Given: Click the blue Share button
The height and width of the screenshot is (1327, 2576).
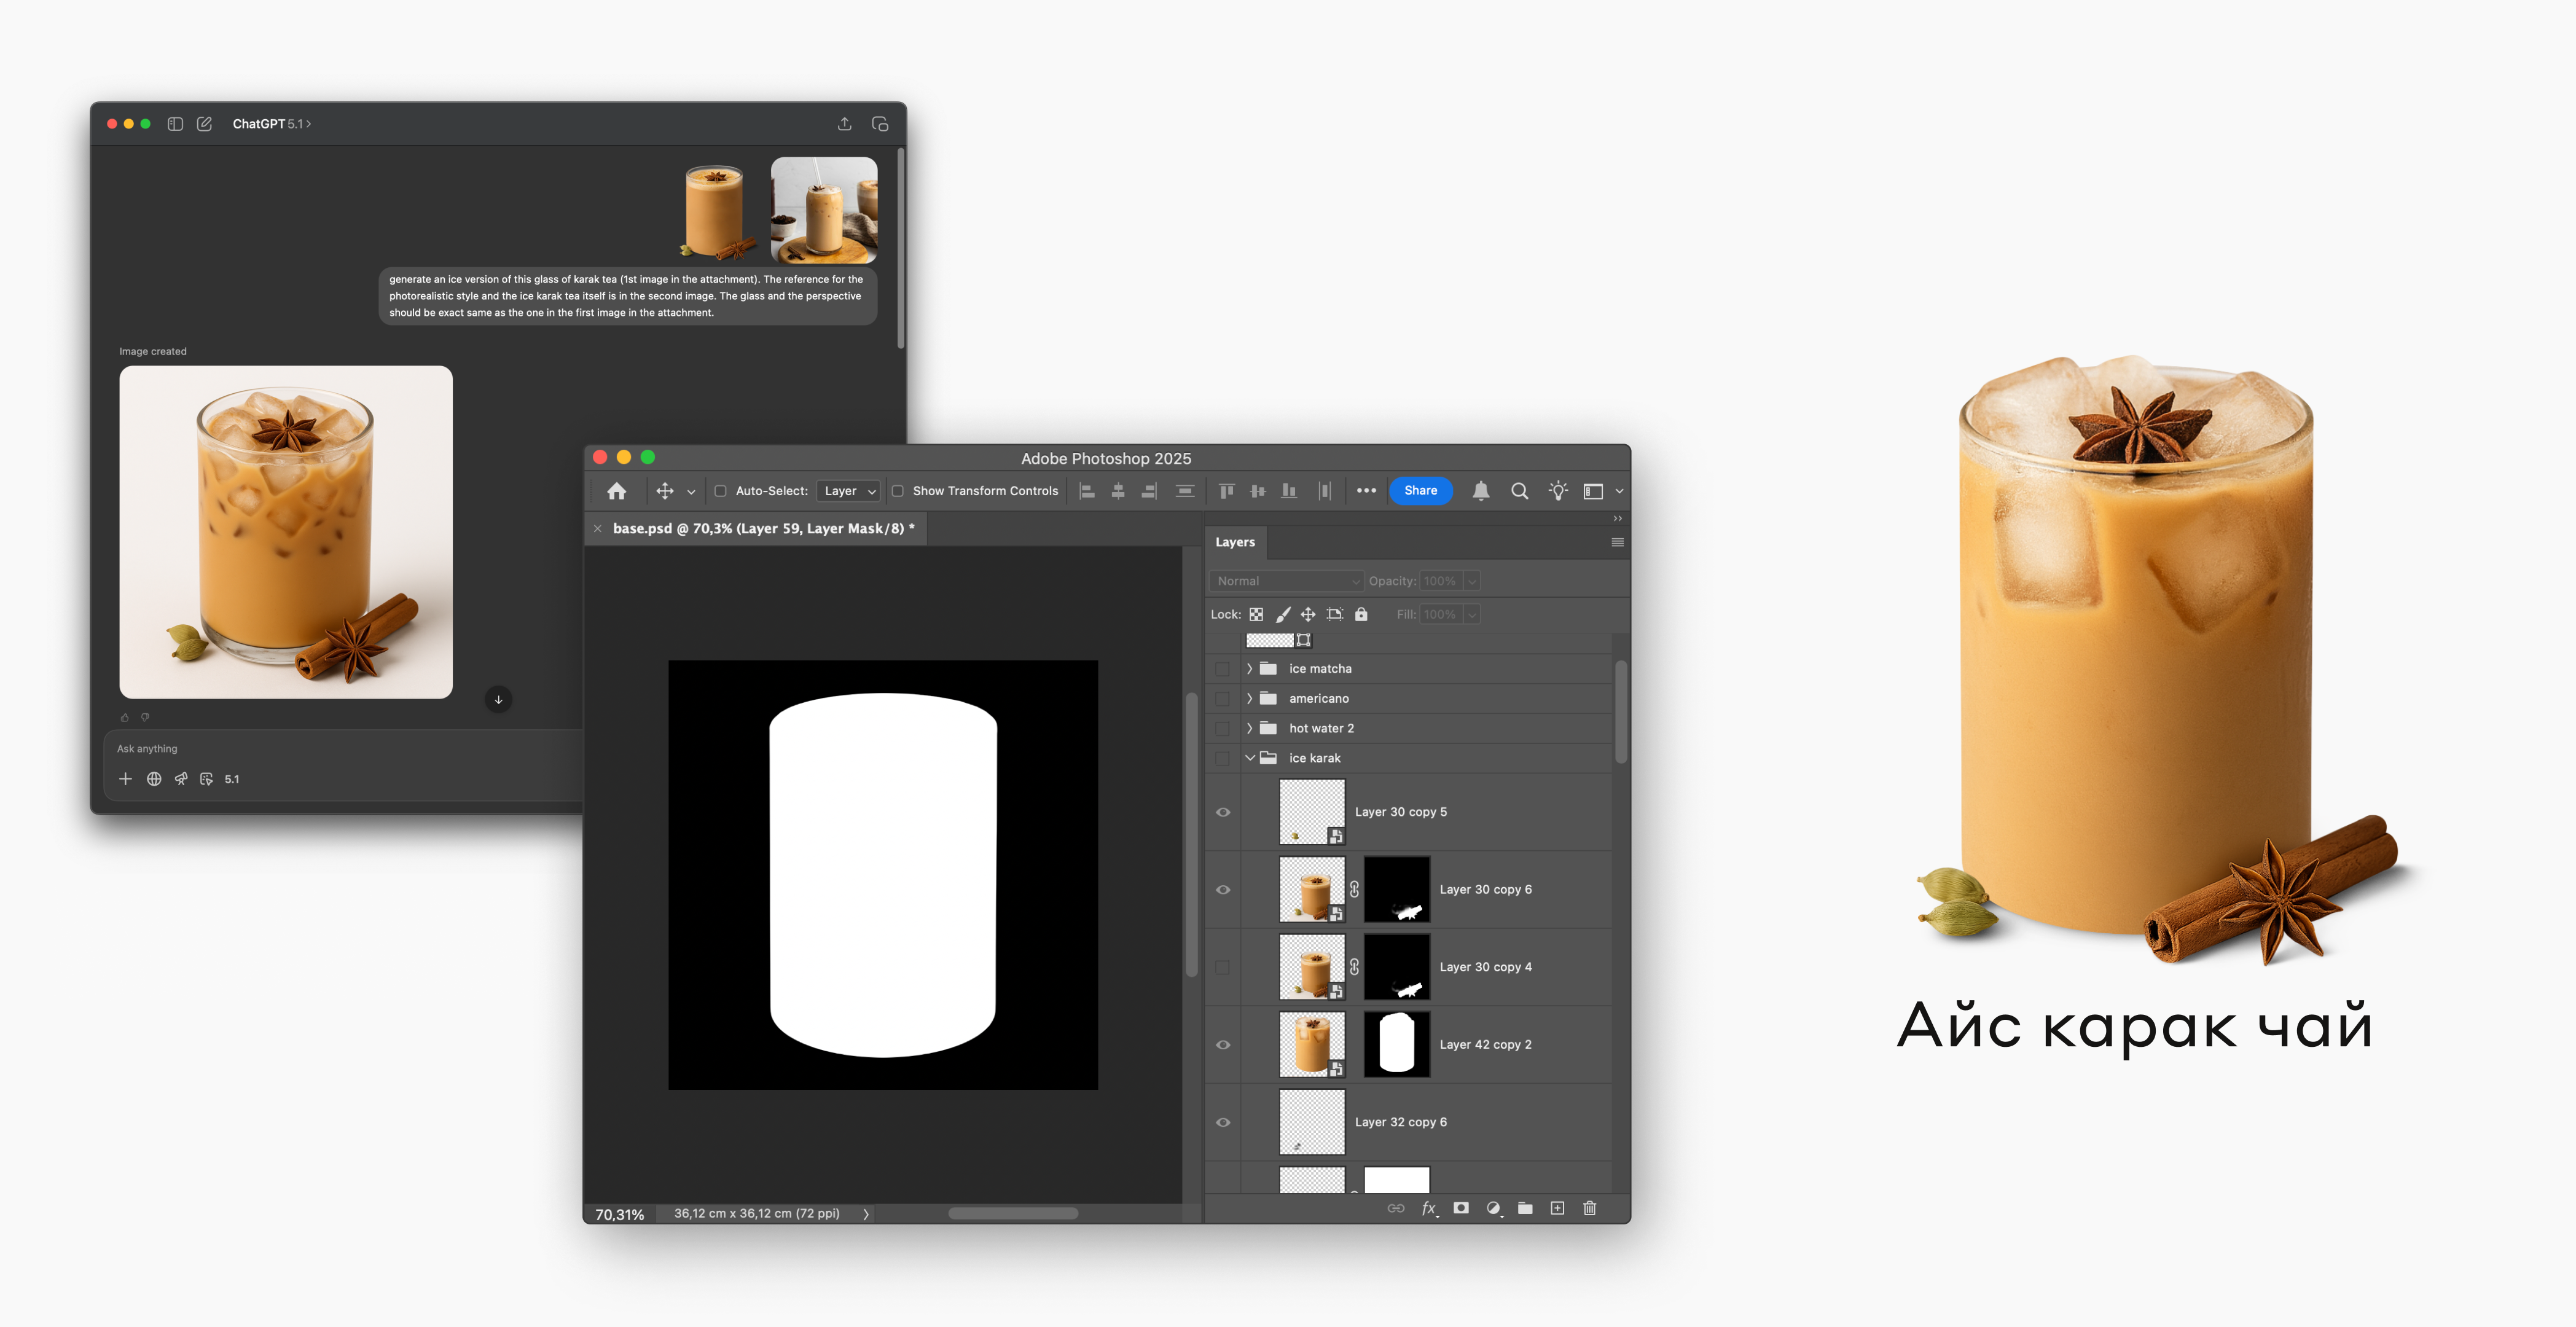Looking at the screenshot, I should (x=1420, y=491).
